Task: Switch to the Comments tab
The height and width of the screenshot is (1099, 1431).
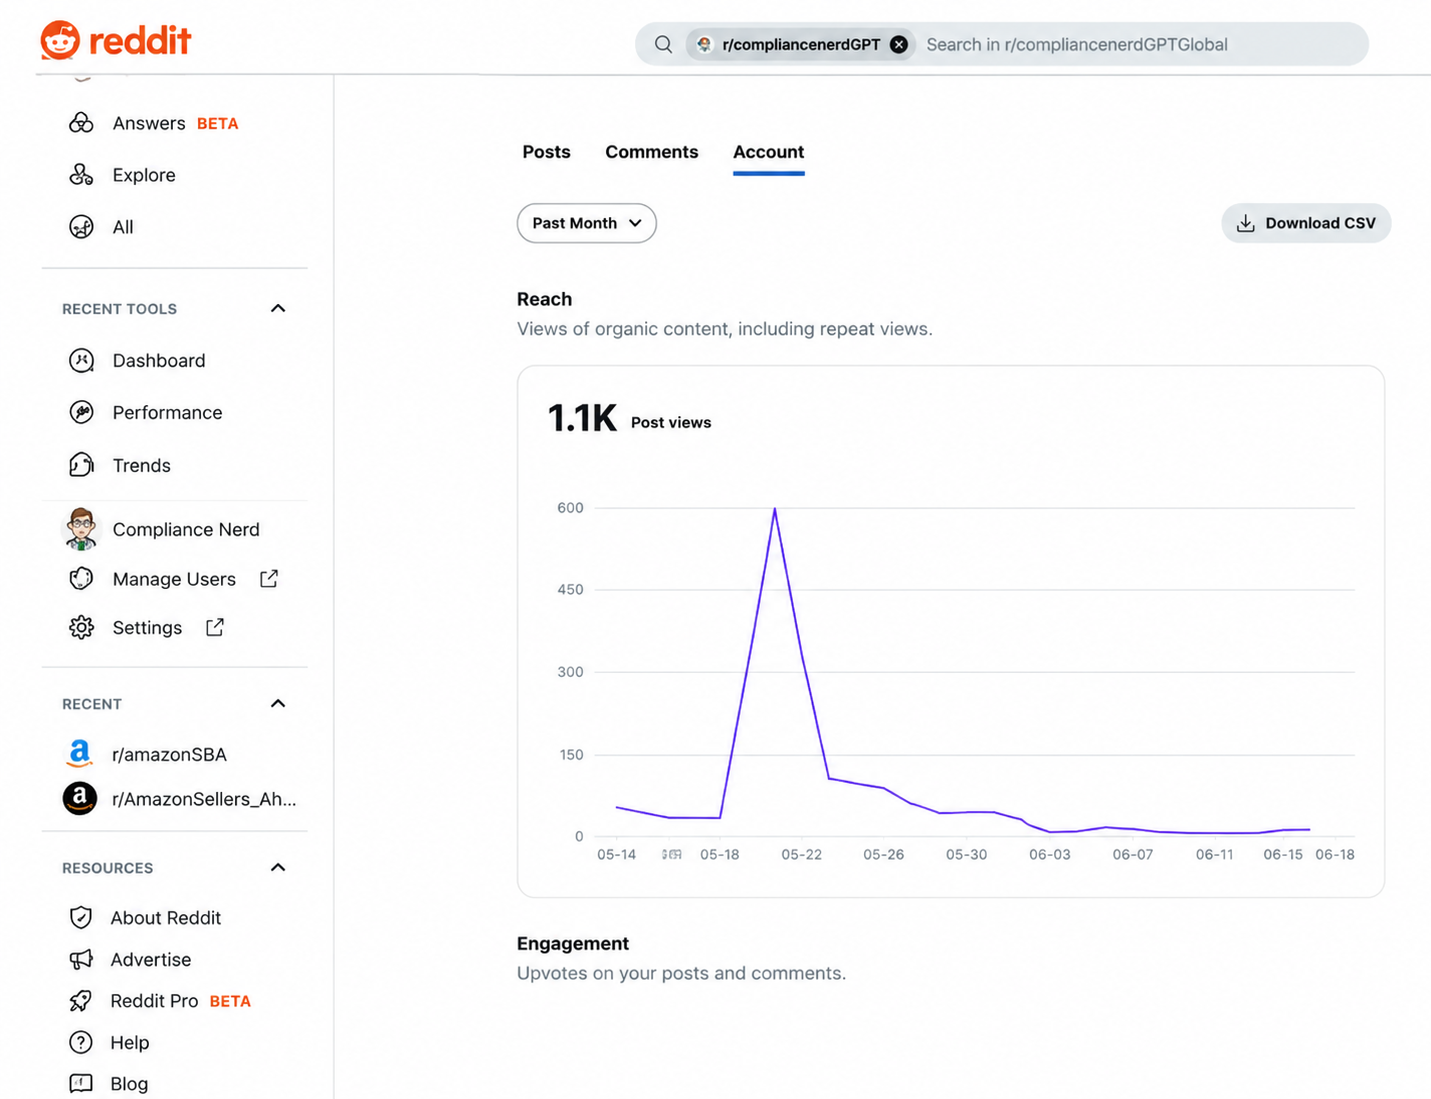Action: [x=652, y=152]
